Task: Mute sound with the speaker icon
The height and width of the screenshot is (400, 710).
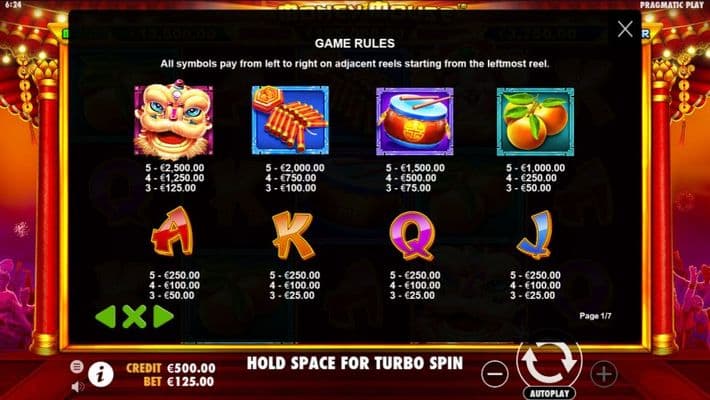Action: [x=77, y=386]
